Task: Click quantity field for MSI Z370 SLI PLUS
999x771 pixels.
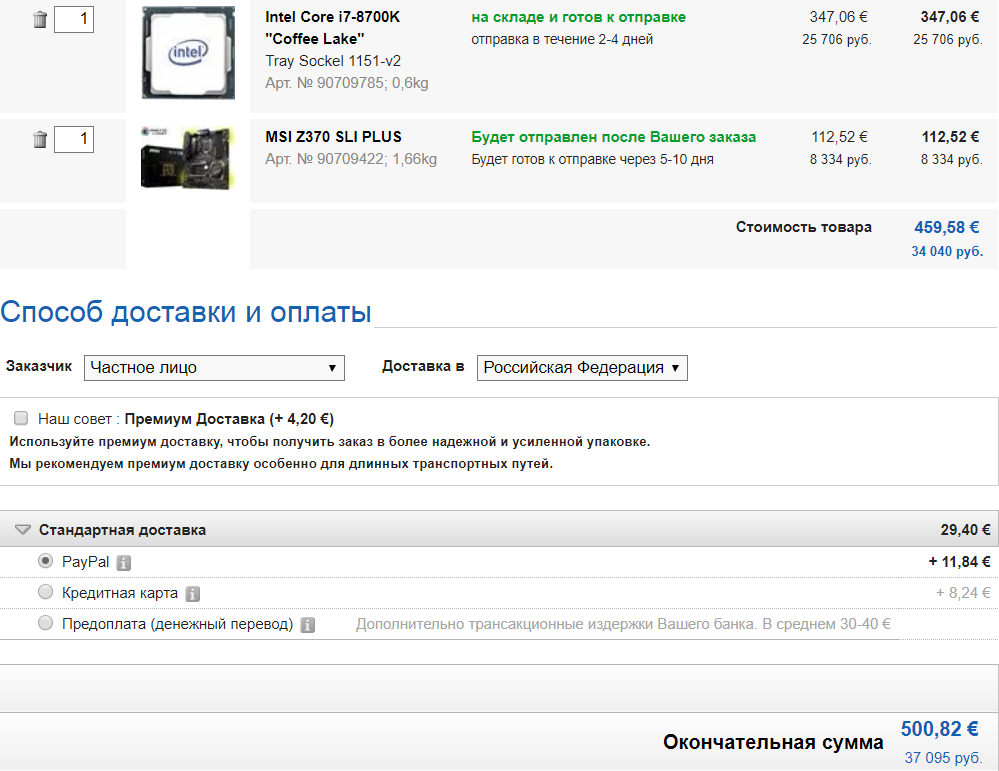Action: point(74,140)
